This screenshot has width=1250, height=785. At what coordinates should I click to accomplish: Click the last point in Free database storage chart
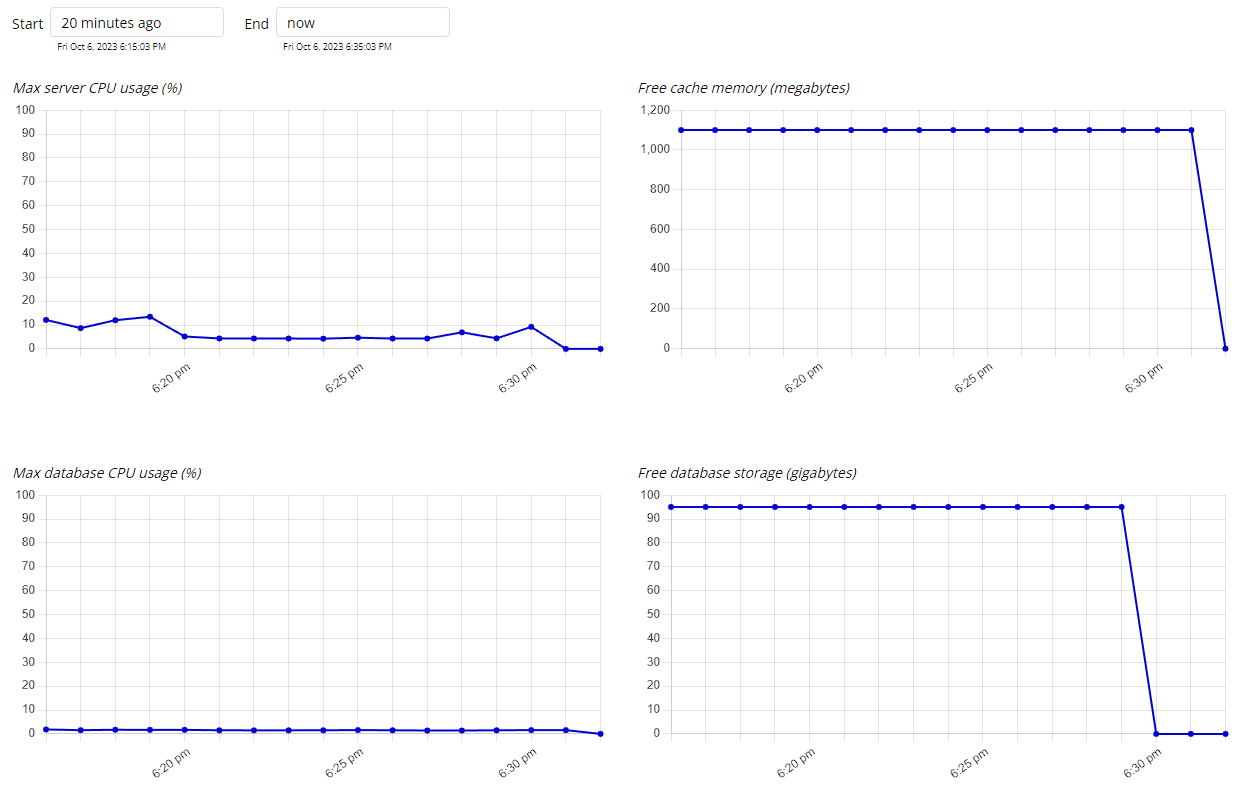point(1225,734)
